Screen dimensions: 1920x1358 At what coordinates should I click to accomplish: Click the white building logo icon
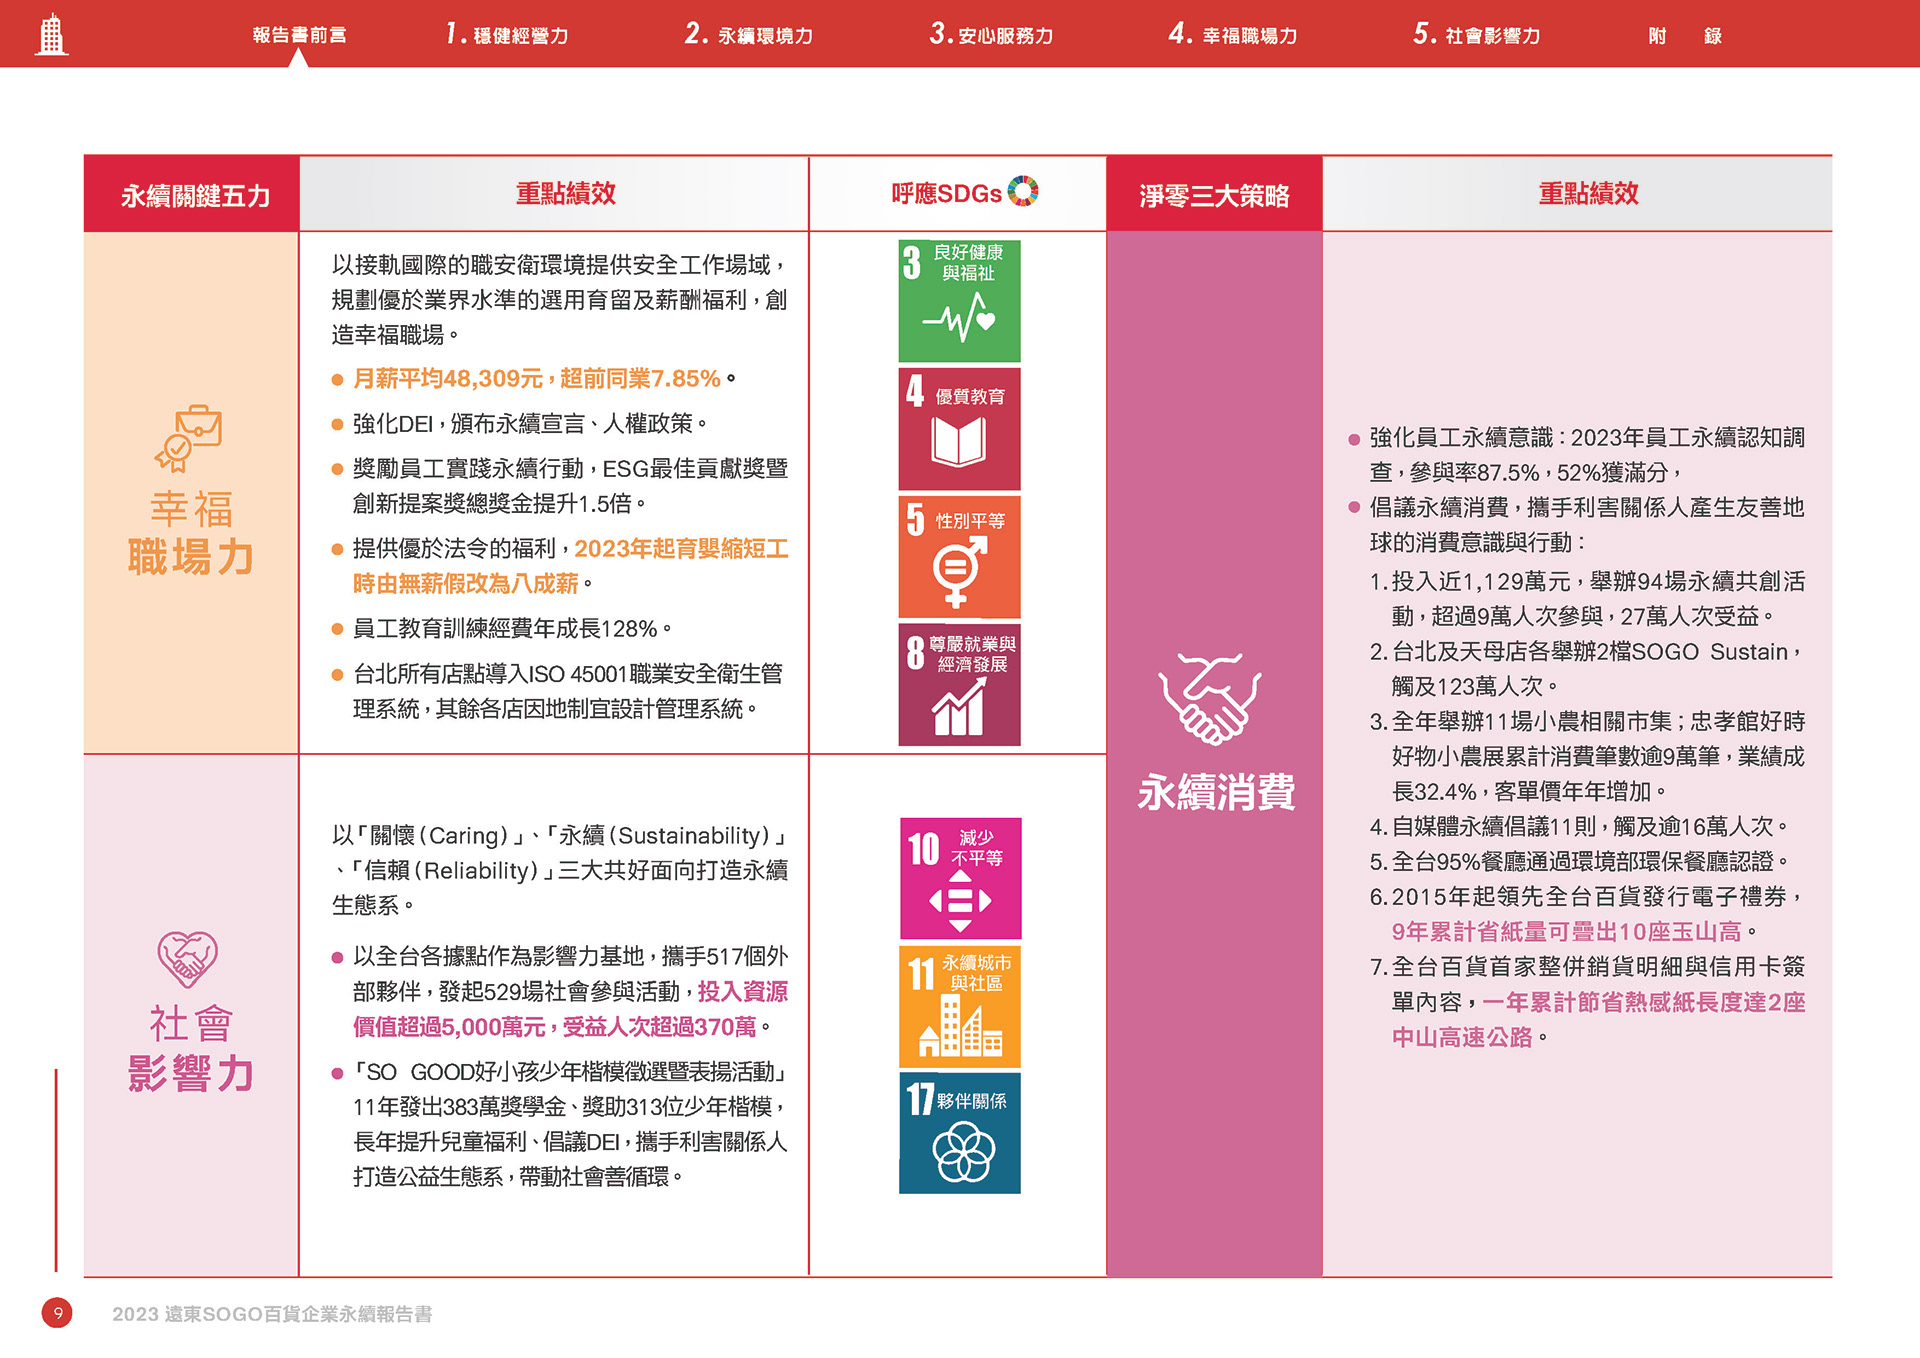(x=51, y=35)
